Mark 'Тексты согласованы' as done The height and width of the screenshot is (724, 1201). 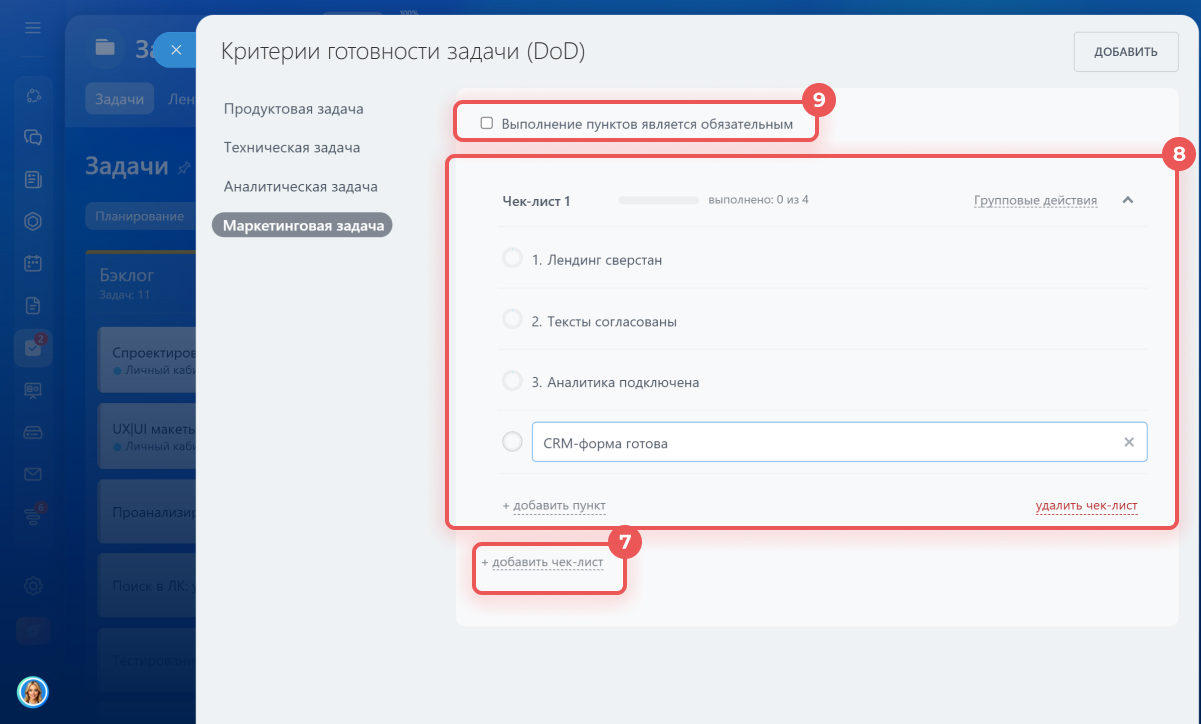pyautogui.click(x=512, y=320)
